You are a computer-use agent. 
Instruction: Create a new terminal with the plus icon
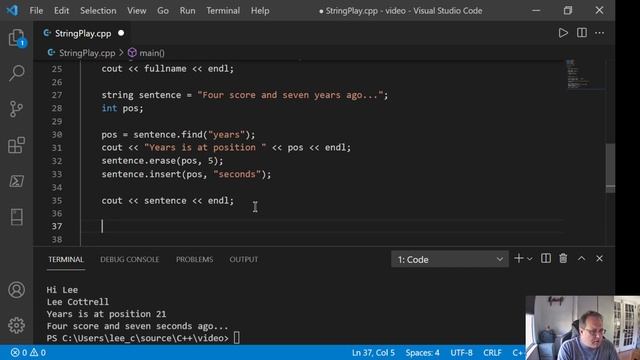coord(518,258)
